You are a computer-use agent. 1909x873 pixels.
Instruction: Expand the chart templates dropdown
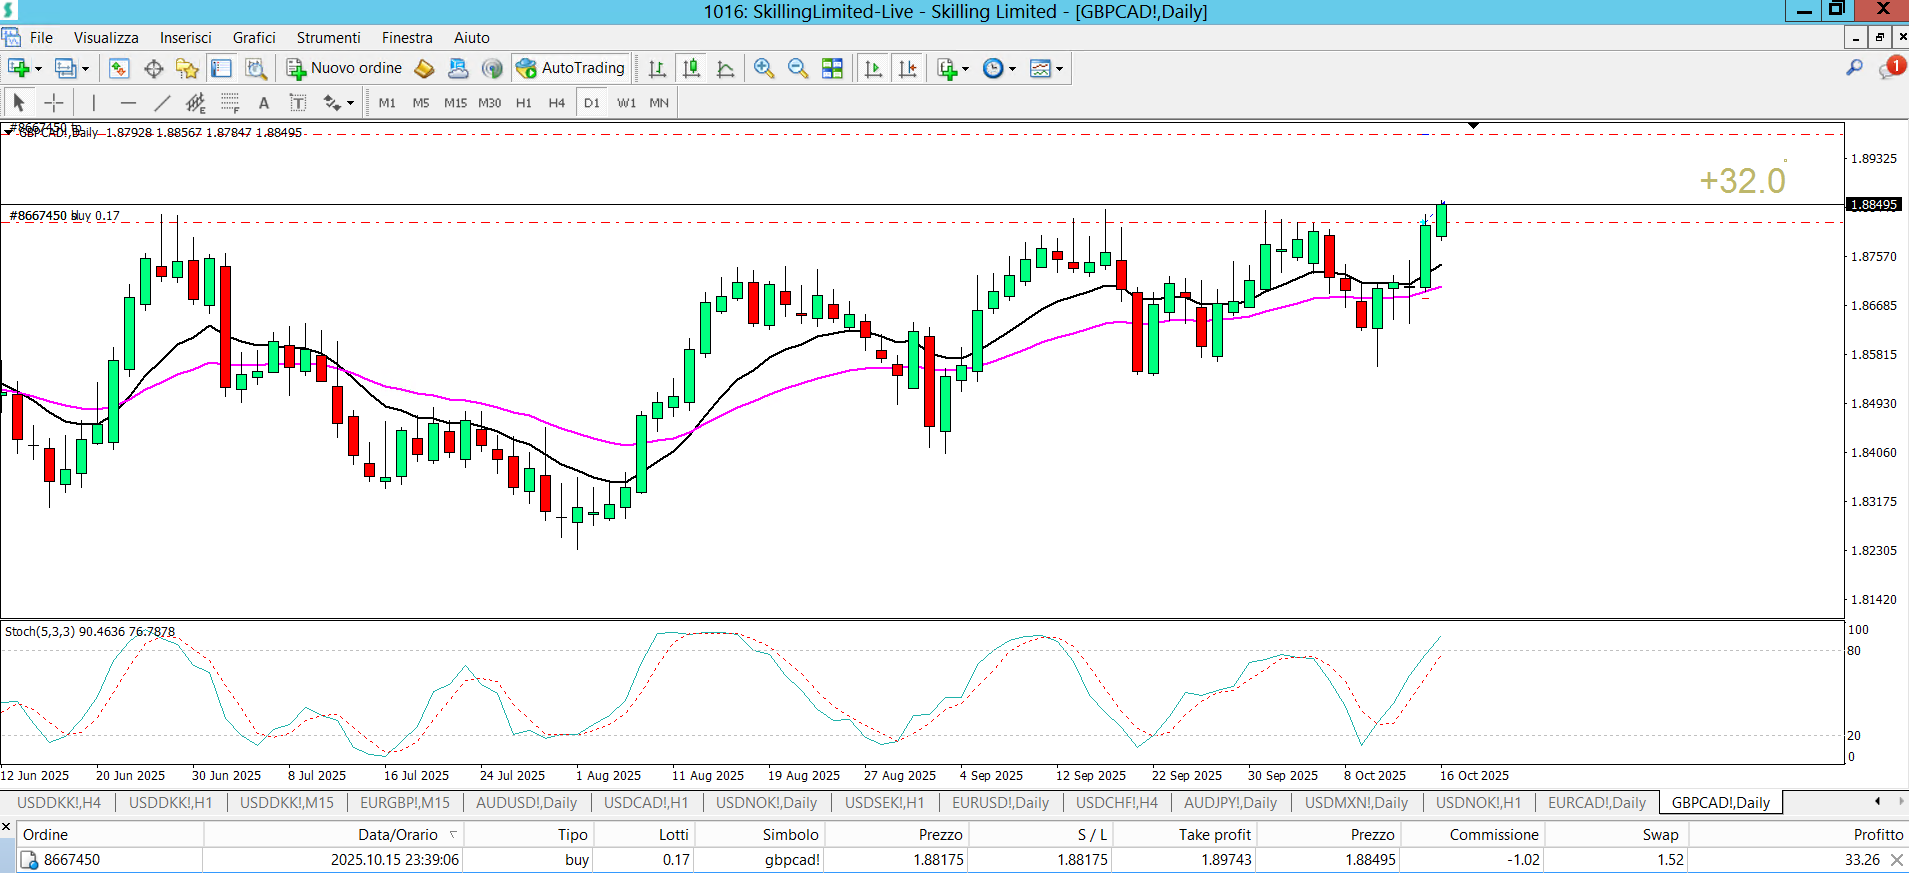coord(1059,69)
